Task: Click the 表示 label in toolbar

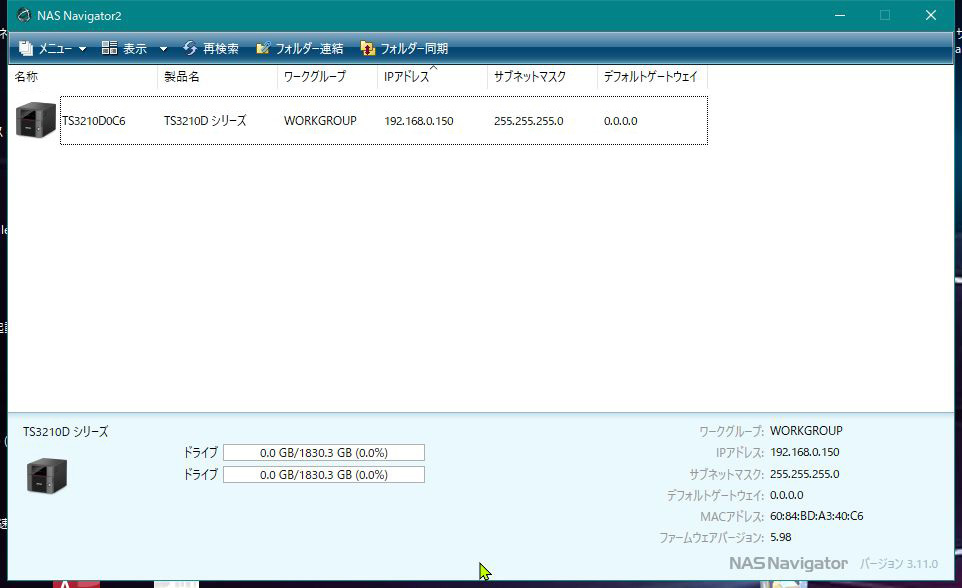Action: point(135,48)
